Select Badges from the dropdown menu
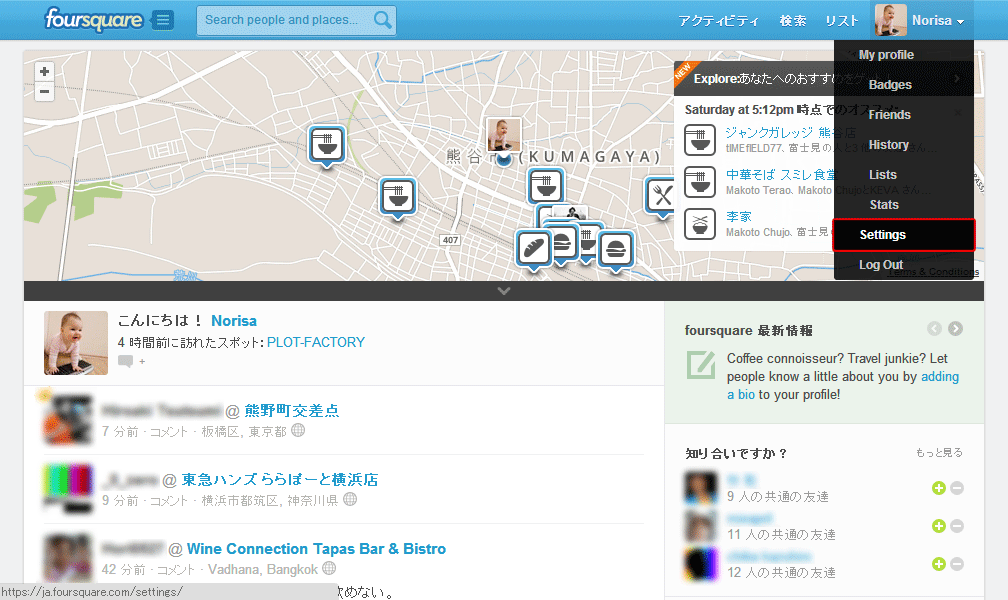 [890, 84]
